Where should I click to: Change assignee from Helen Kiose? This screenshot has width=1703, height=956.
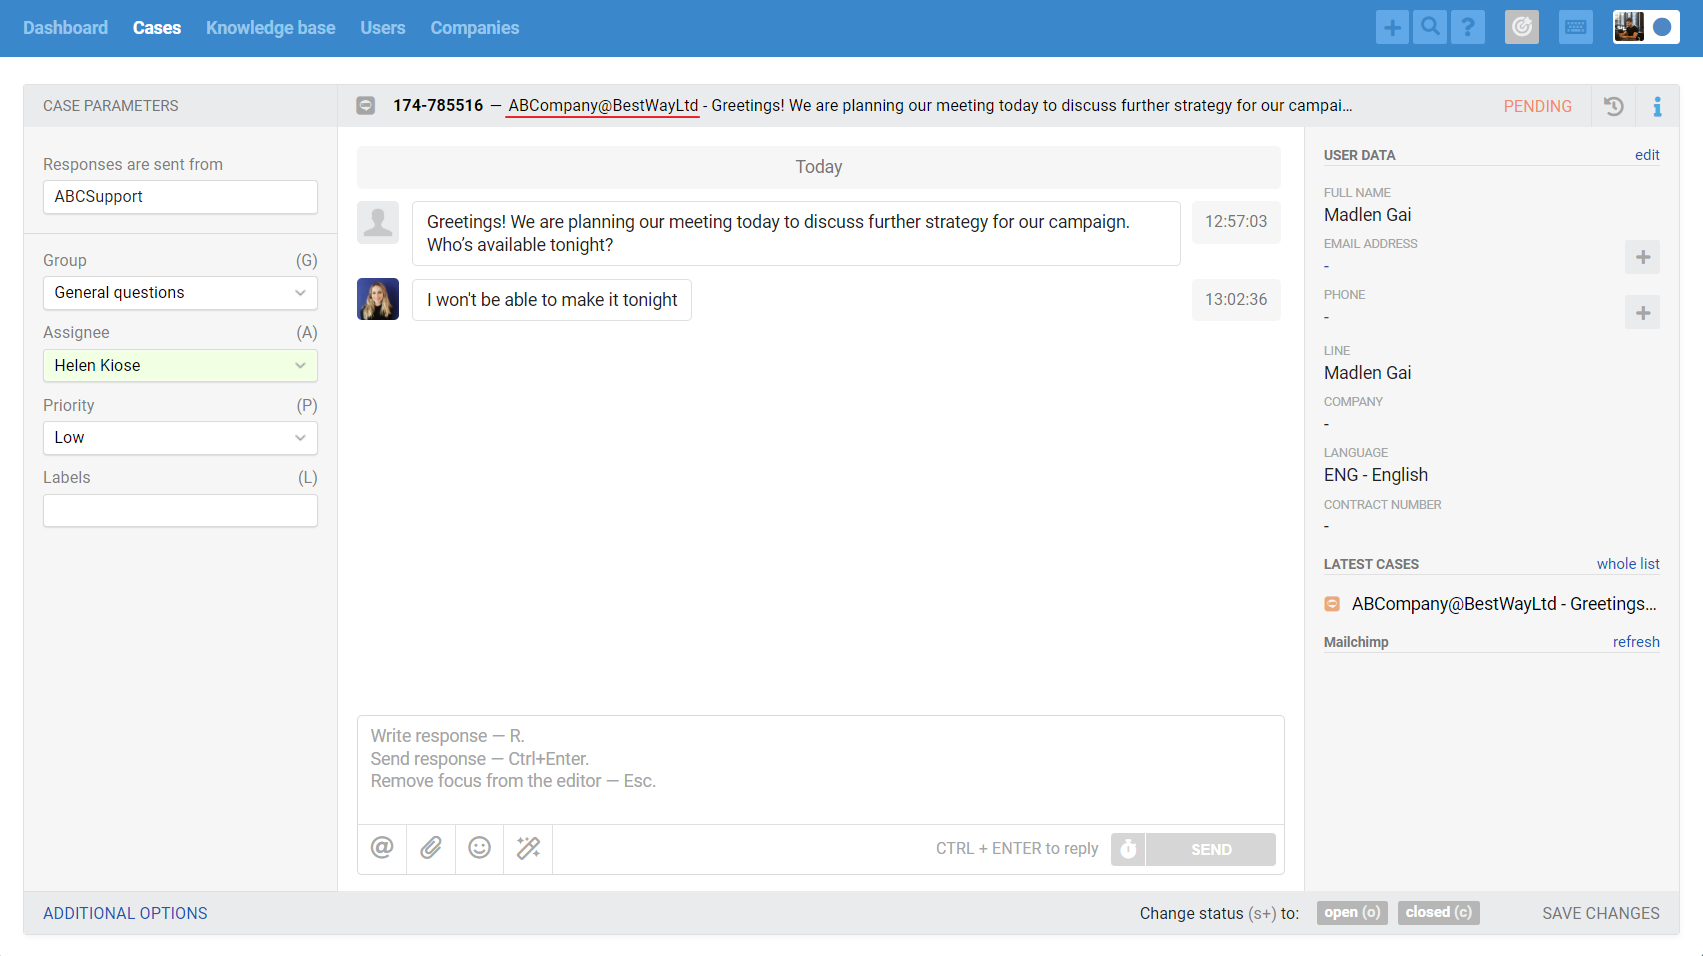point(180,365)
